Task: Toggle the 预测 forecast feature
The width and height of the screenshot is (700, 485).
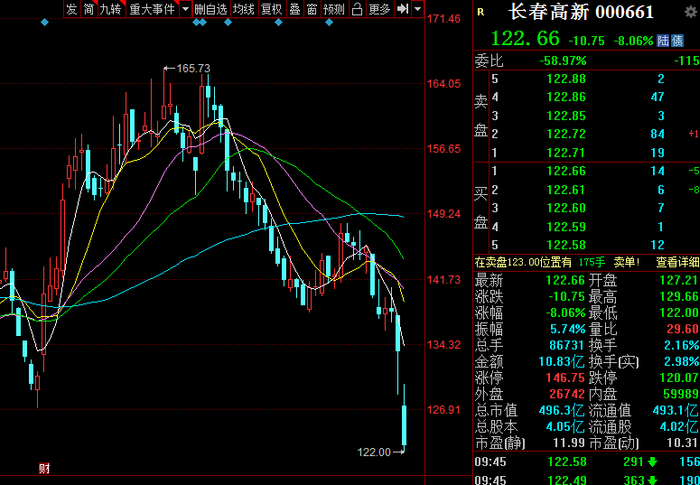Action: [x=334, y=9]
